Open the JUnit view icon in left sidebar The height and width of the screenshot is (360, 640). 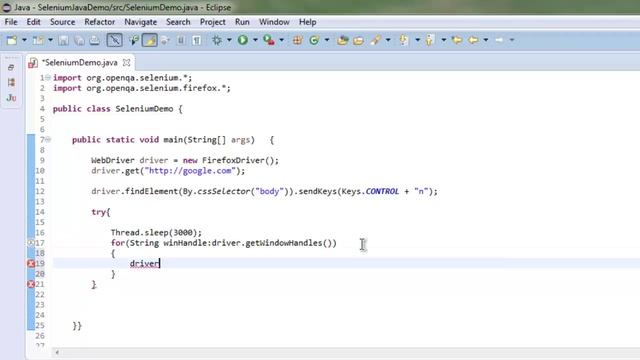coord(11,98)
